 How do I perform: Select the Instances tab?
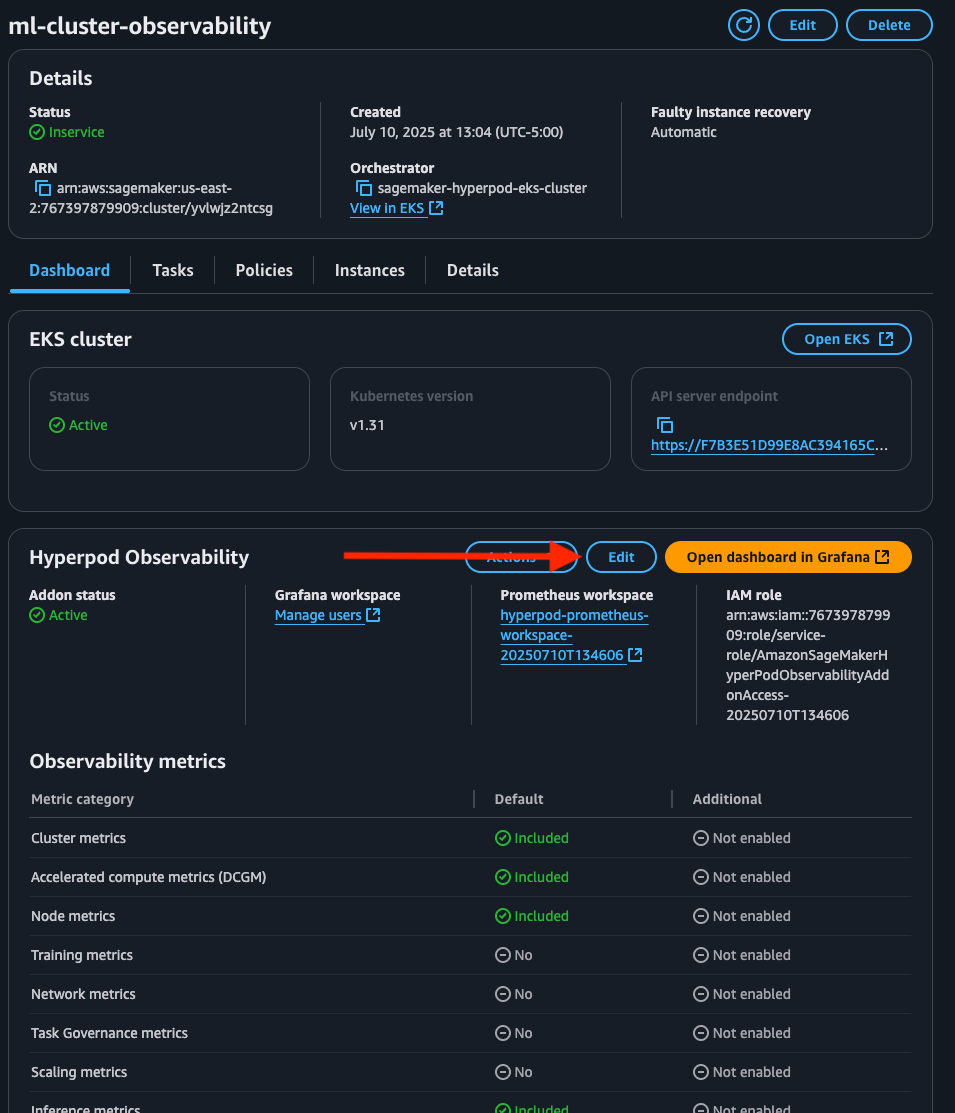[x=369, y=270]
